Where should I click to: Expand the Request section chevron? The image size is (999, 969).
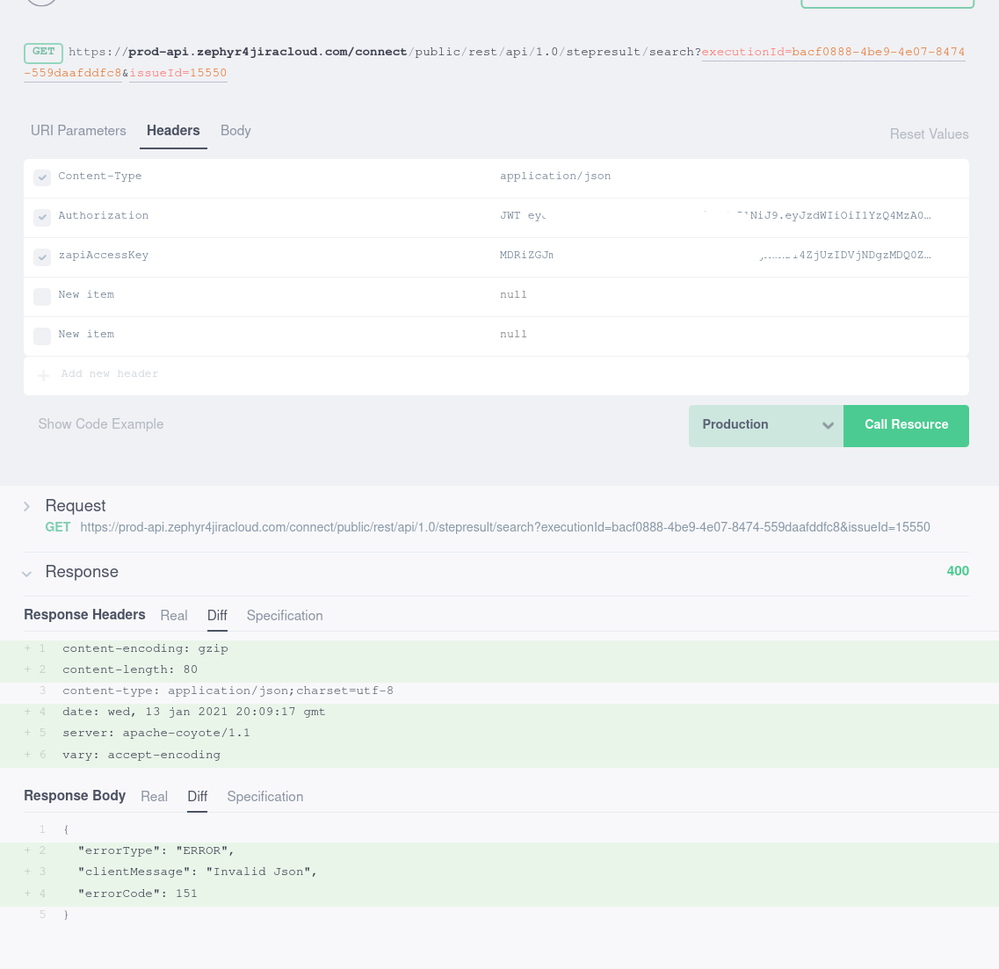(27, 507)
